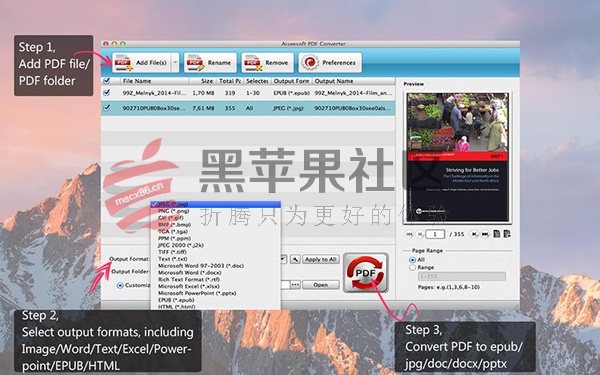600x375 pixels.
Task: Start conversion with the big PDF button
Action: coord(365,273)
